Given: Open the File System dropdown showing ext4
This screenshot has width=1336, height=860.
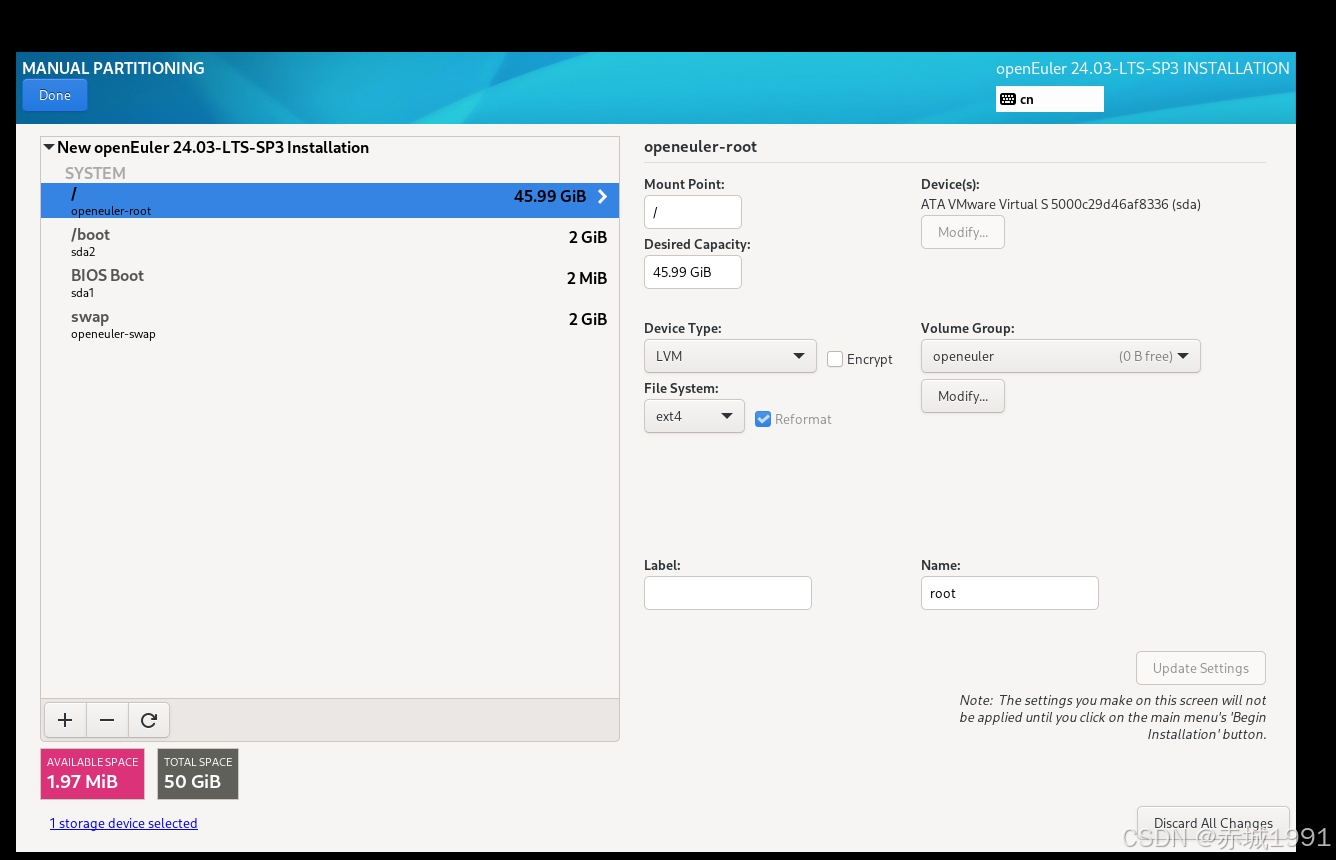Looking at the screenshot, I should click(x=694, y=416).
